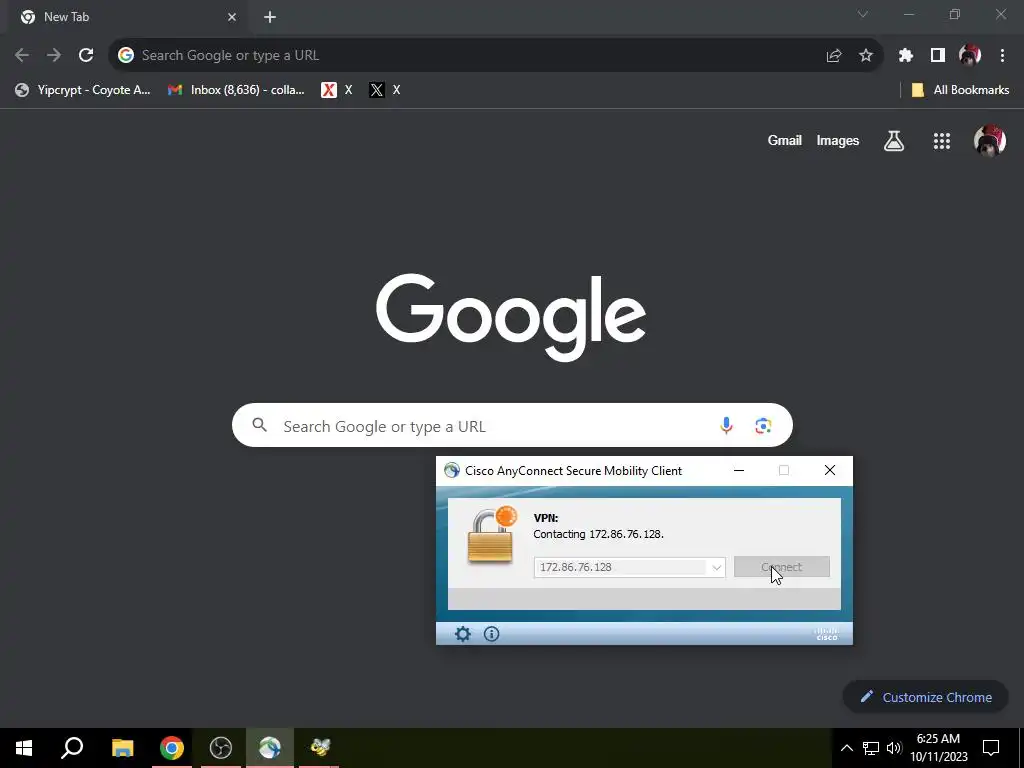The width and height of the screenshot is (1024, 768).
Task: Open the red X bookmark
Action: point(337,90)
